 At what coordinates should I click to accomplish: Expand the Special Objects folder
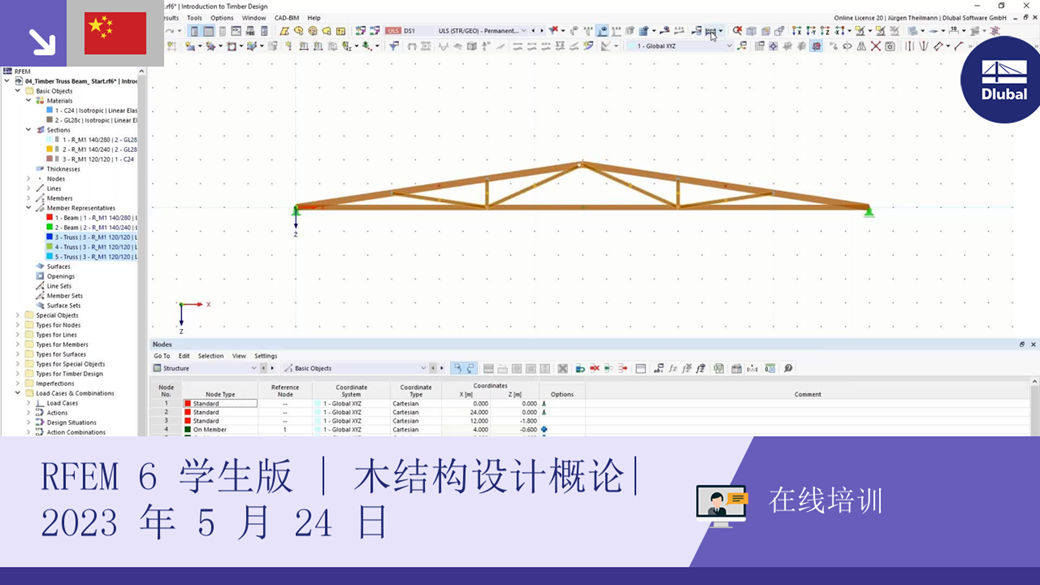click(x=18, y=315)
